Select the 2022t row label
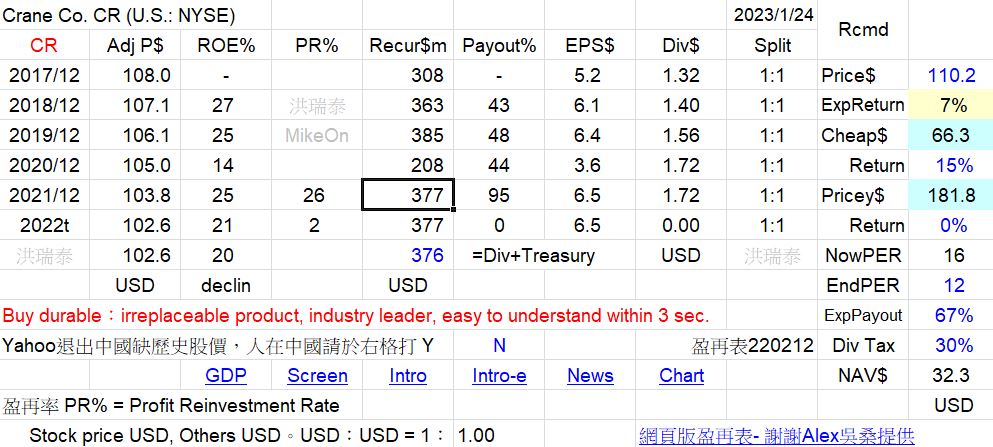This screenshot has width=993, height=447. [44, 225]
